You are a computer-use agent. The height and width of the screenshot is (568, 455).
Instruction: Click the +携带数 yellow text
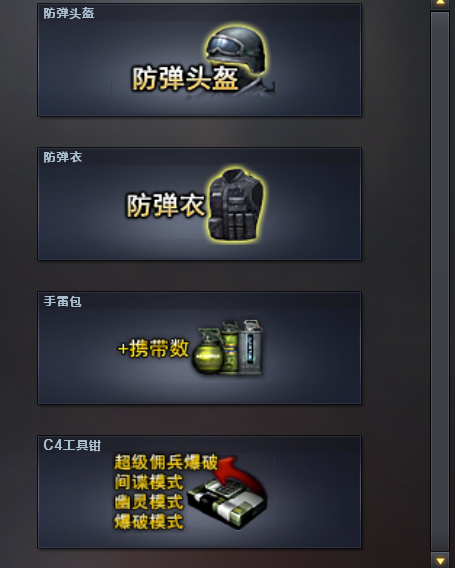153,348
